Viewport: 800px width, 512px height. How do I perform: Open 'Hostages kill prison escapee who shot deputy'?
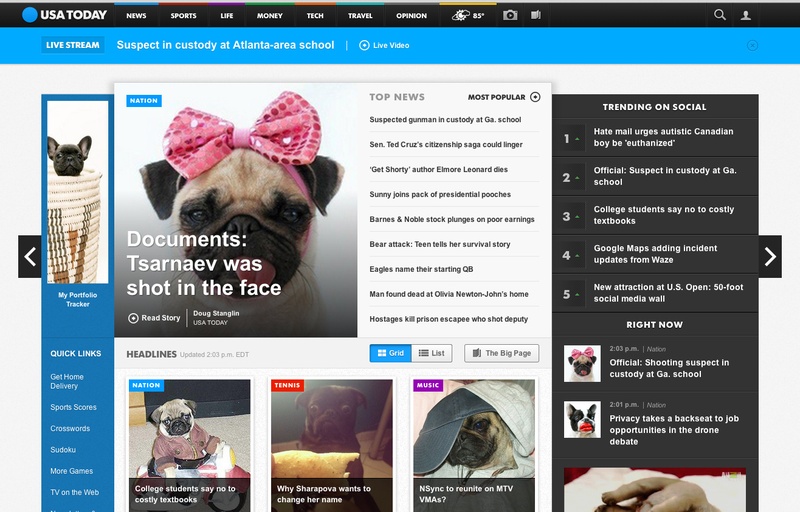pos(449,319)
